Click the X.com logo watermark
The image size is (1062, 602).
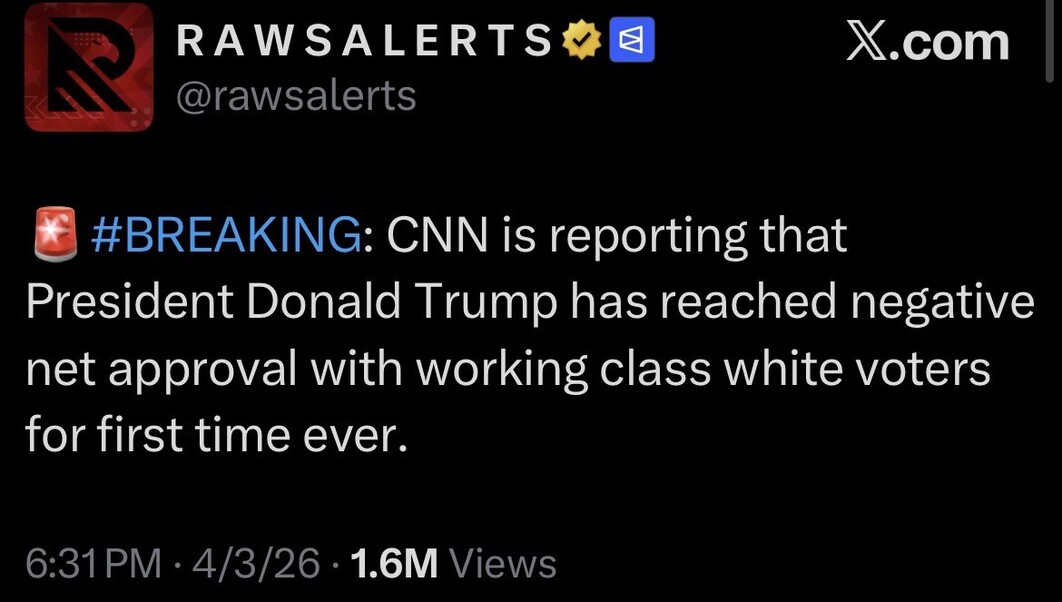coord(927,42)
